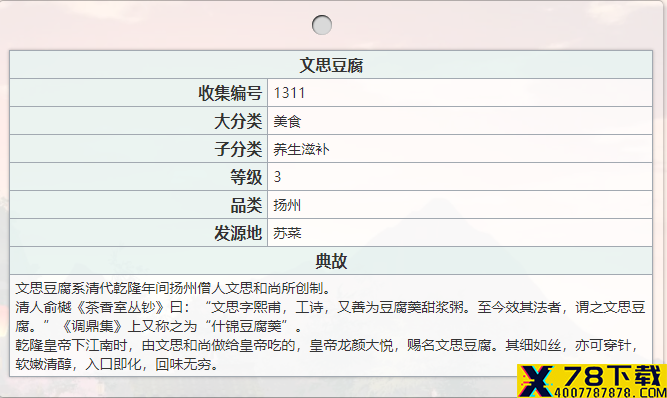Click the line starting 软嫩清醇，入口即化
The height and width of the screenshot is (398, 667).
[x=117, y=364]
